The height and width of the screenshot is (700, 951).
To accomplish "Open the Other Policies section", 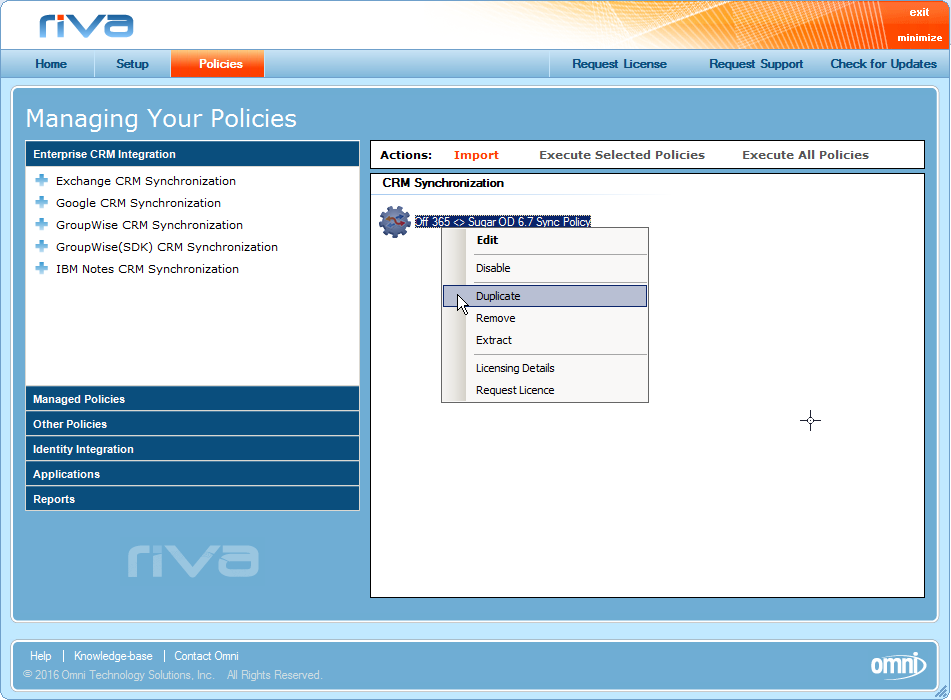I will click(x=192, y=424).
